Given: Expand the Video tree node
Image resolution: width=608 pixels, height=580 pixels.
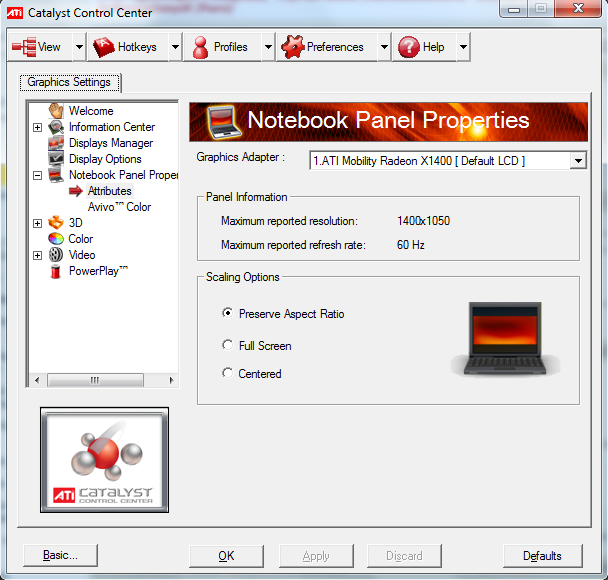Looking at the screenshot, I should [38, 255].
